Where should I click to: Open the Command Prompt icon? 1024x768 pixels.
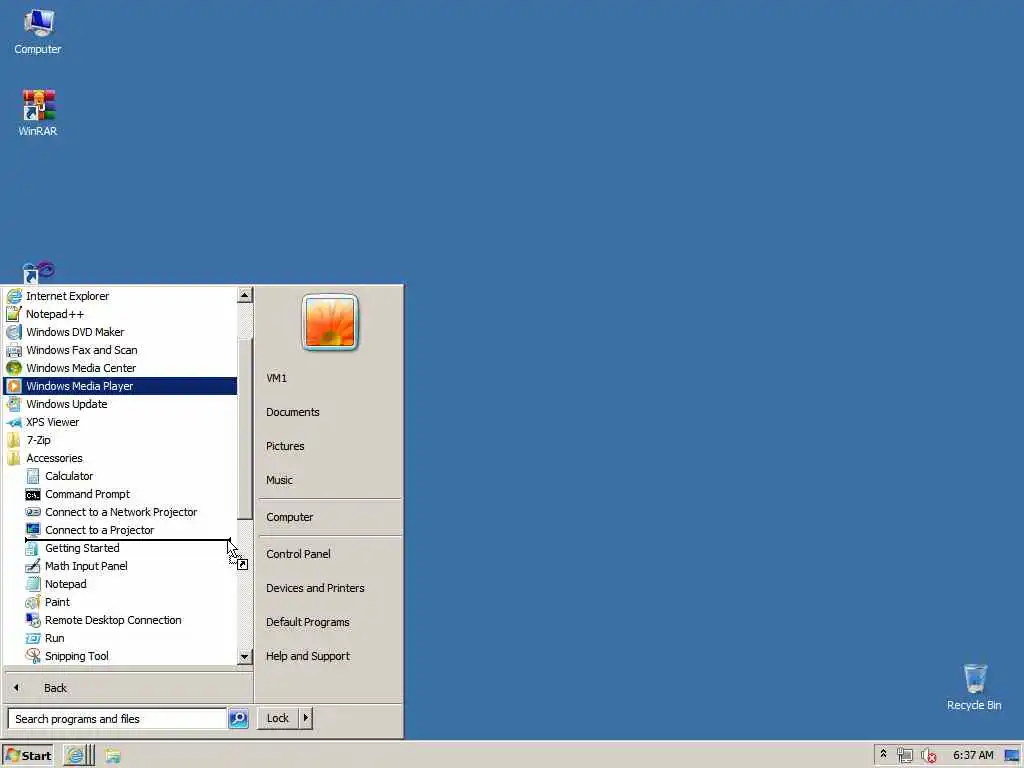[33, 494]
